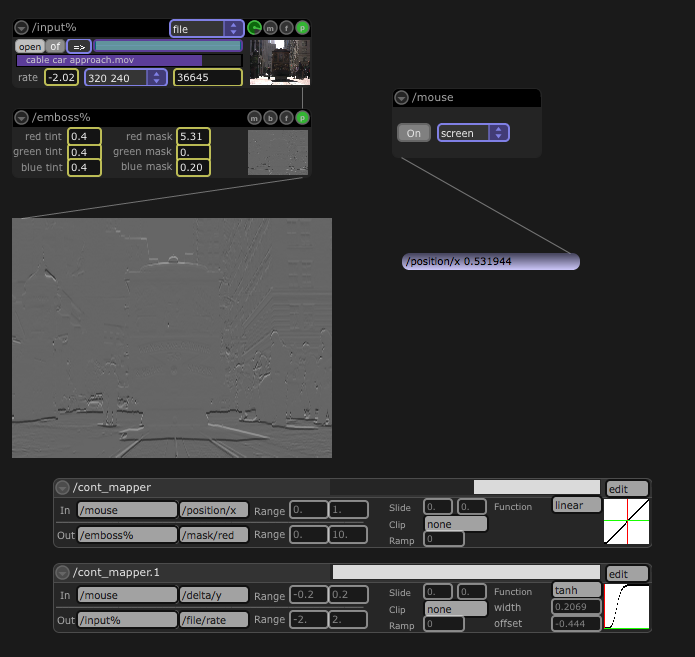Image resolution: width=695 pixels, height=657 pixels.
Task: Toggle green preview (p) on /input% module
Action: tap(302, 29)
